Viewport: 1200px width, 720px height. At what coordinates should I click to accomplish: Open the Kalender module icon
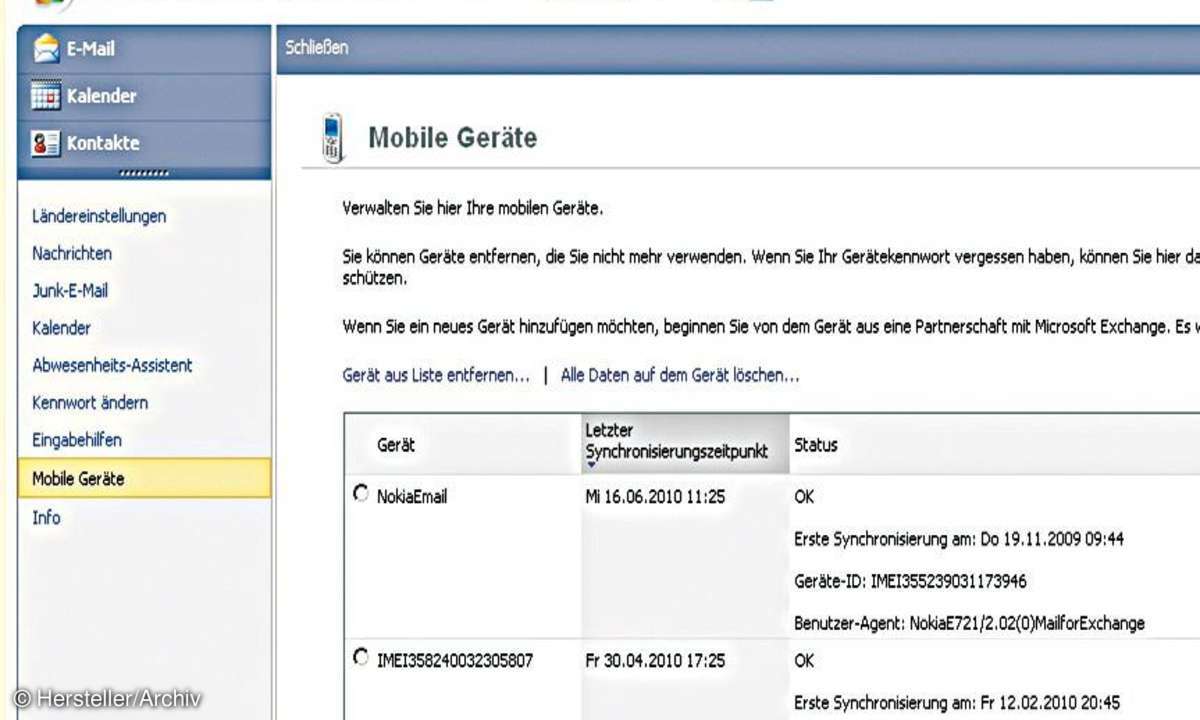46,96
